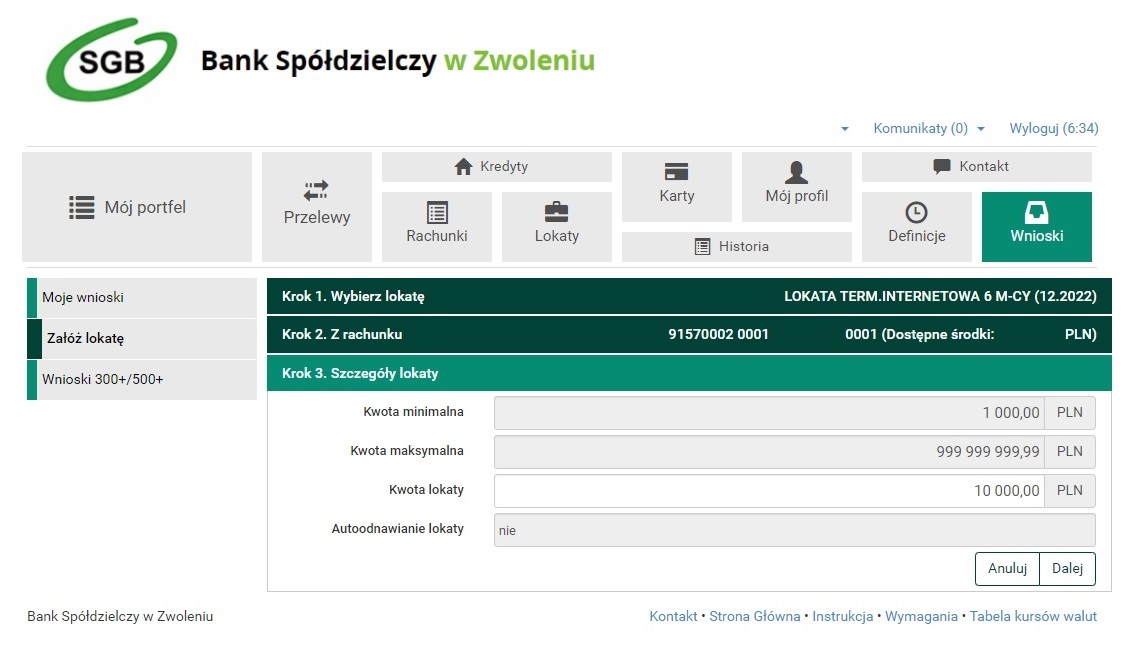
Task: Expand Krok 1. Wybierz lokatę header
Action: coord(688,297)
